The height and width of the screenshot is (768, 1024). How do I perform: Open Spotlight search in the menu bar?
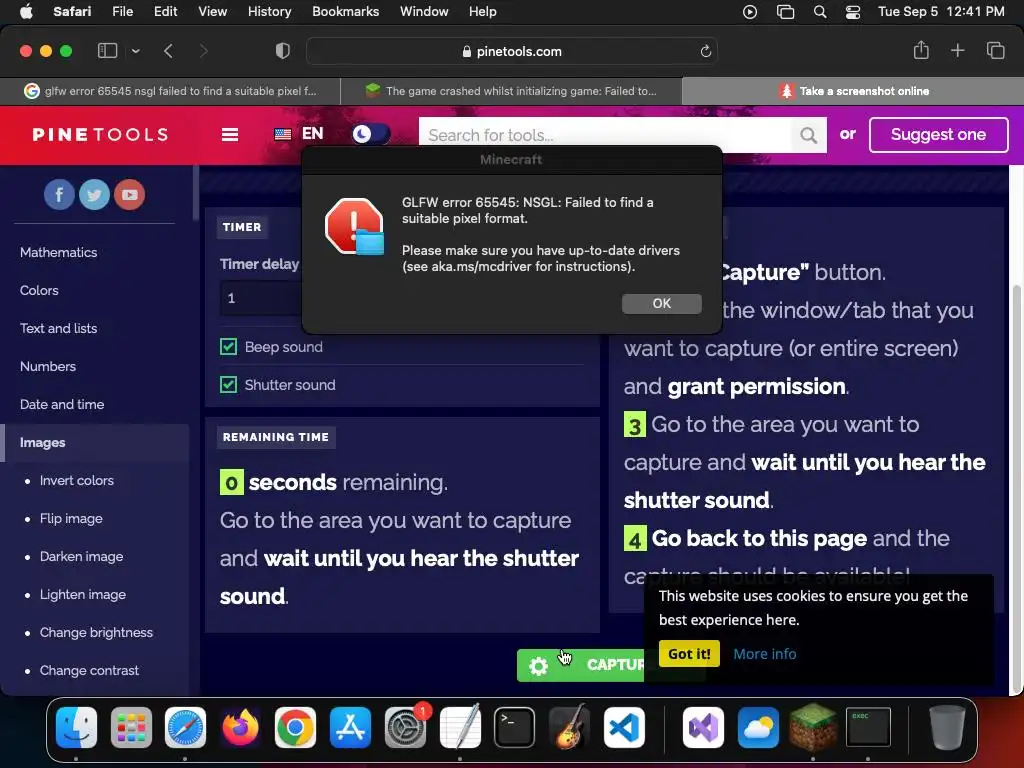[820, 12]
